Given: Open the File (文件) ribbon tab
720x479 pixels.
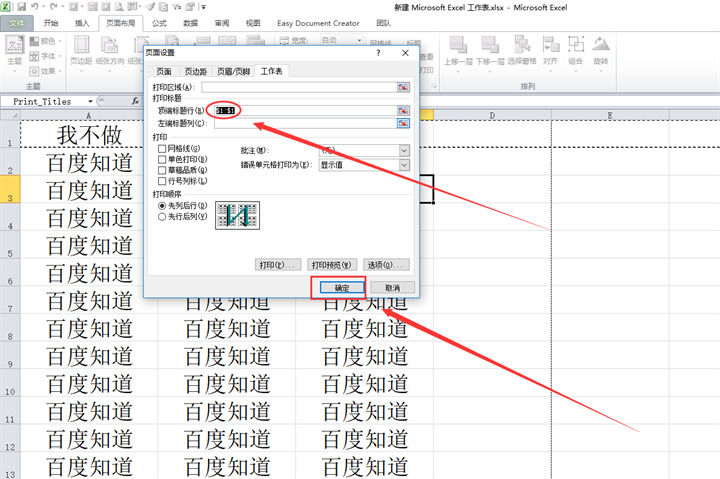Looking at the screenshot, I should (17, 23).
